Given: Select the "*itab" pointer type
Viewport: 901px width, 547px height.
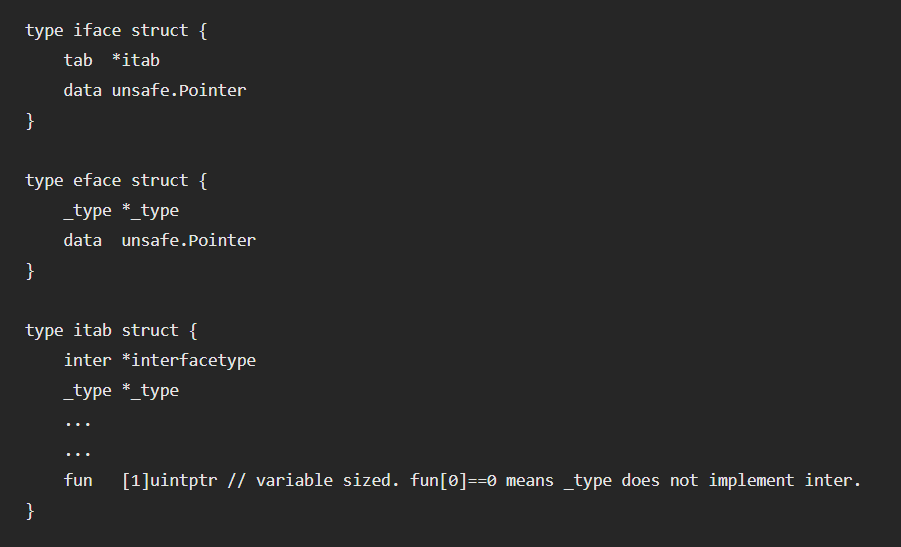Looking at the screenshot, I should tap(135, 60).
